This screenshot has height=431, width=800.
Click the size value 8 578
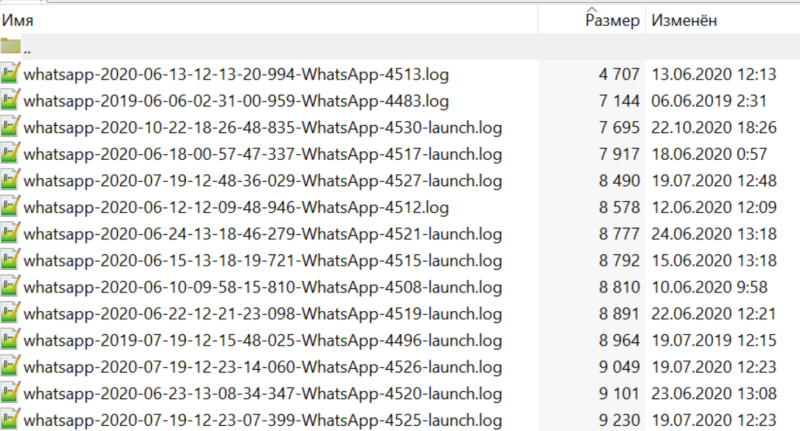(619, 207)
